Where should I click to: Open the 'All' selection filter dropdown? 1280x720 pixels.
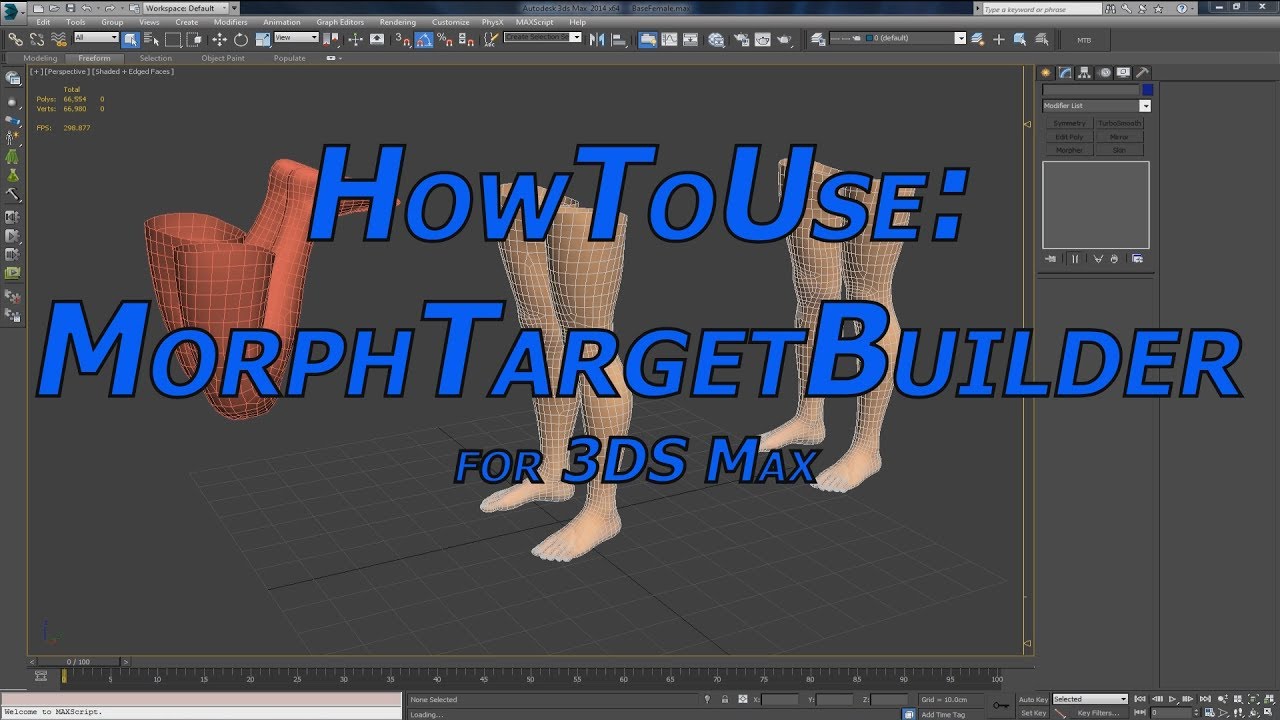tap(97, 38)
